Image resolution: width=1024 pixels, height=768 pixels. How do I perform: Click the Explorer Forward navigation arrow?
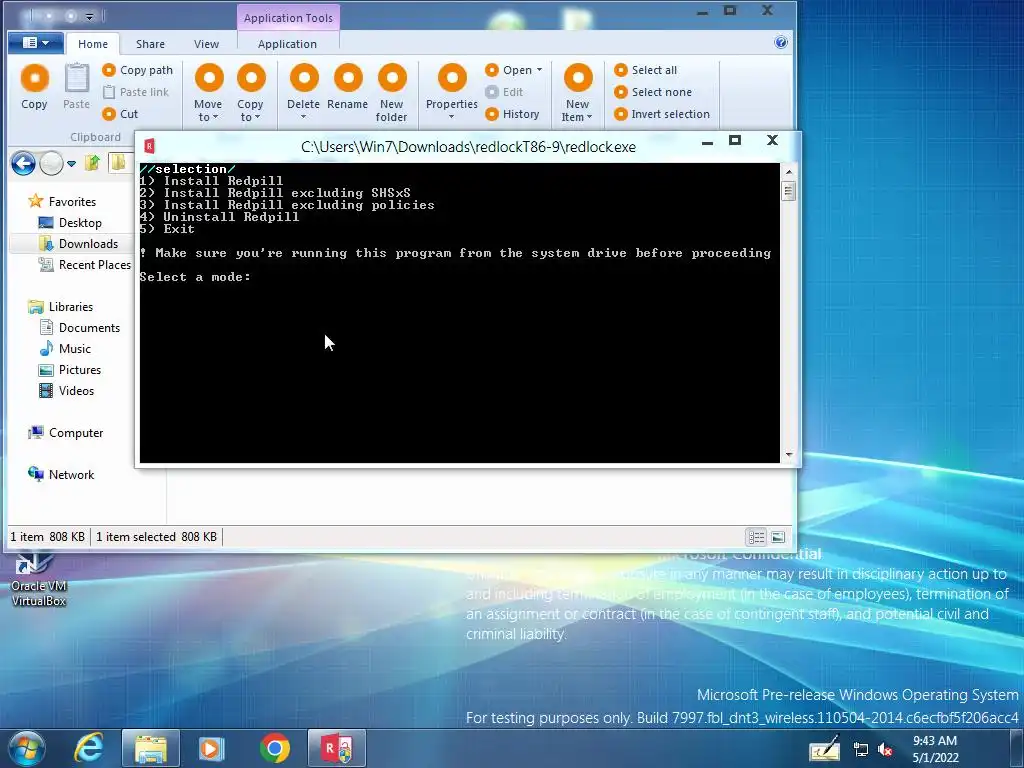coord(52,163)
